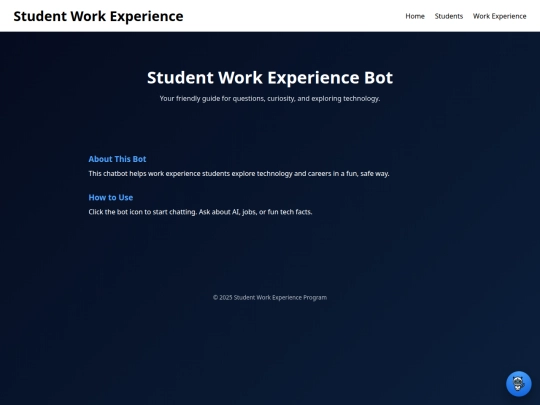
Task: Open the Students nav link
Action: tap(448, 16)
